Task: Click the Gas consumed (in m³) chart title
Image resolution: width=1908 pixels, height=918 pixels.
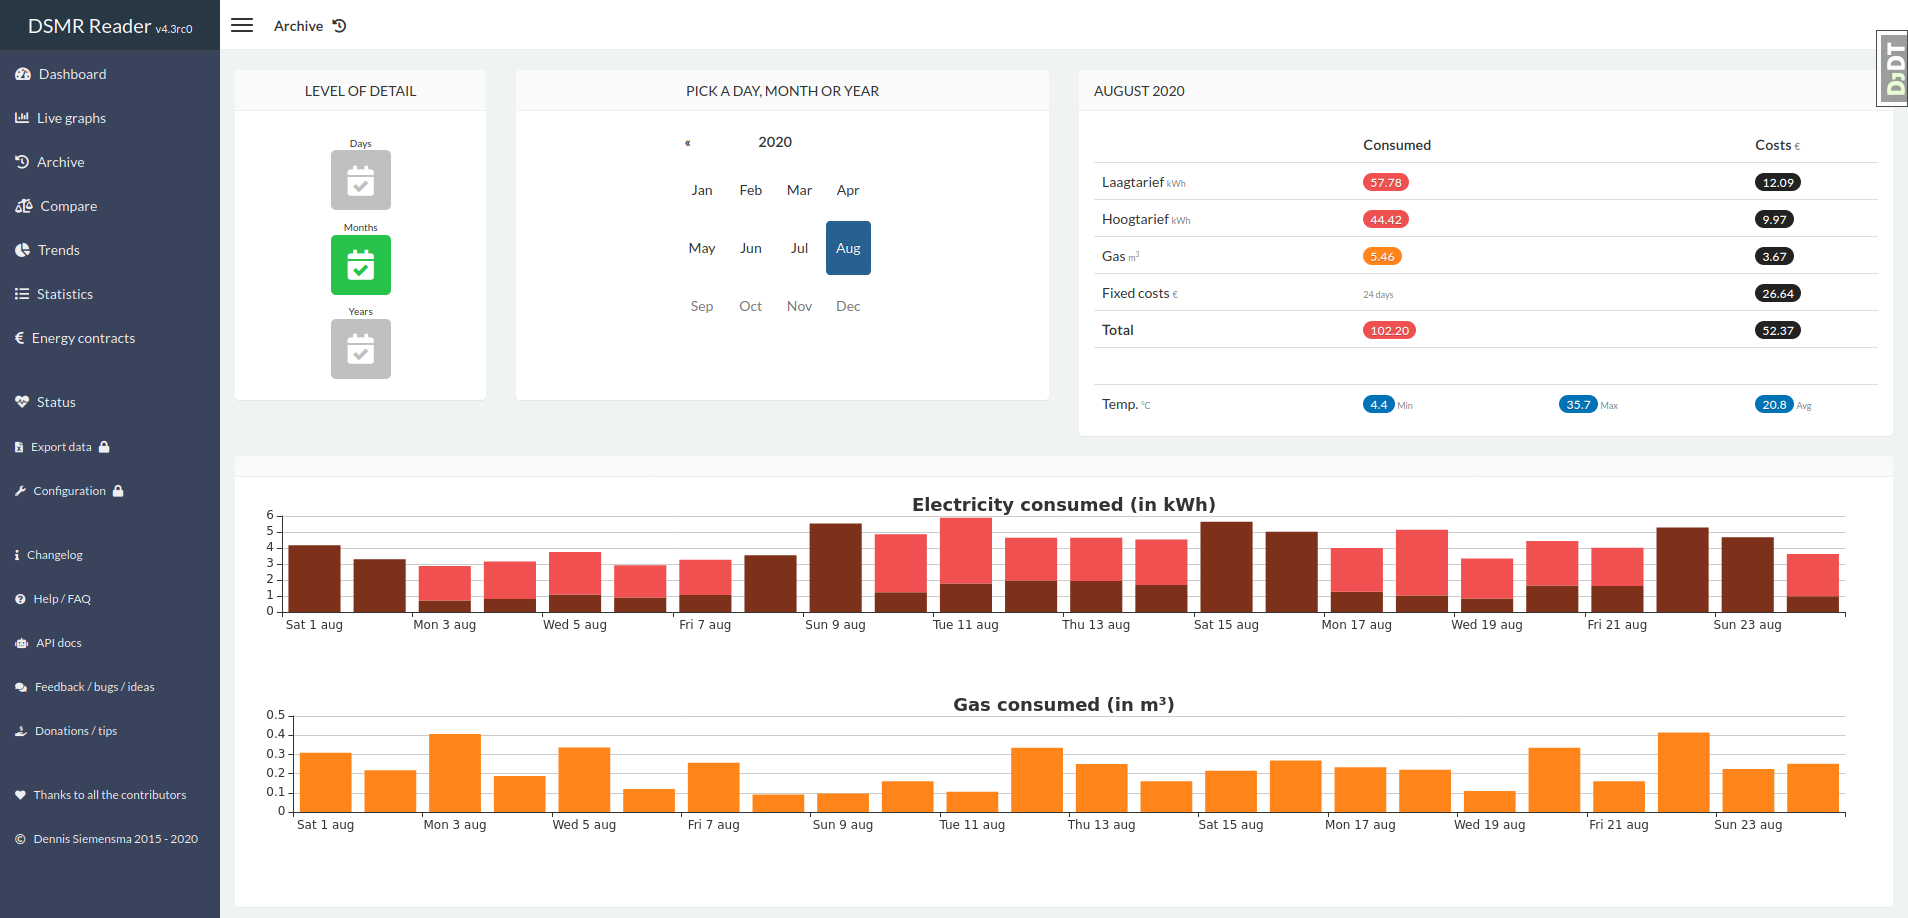Action: tap(1064, 704)
